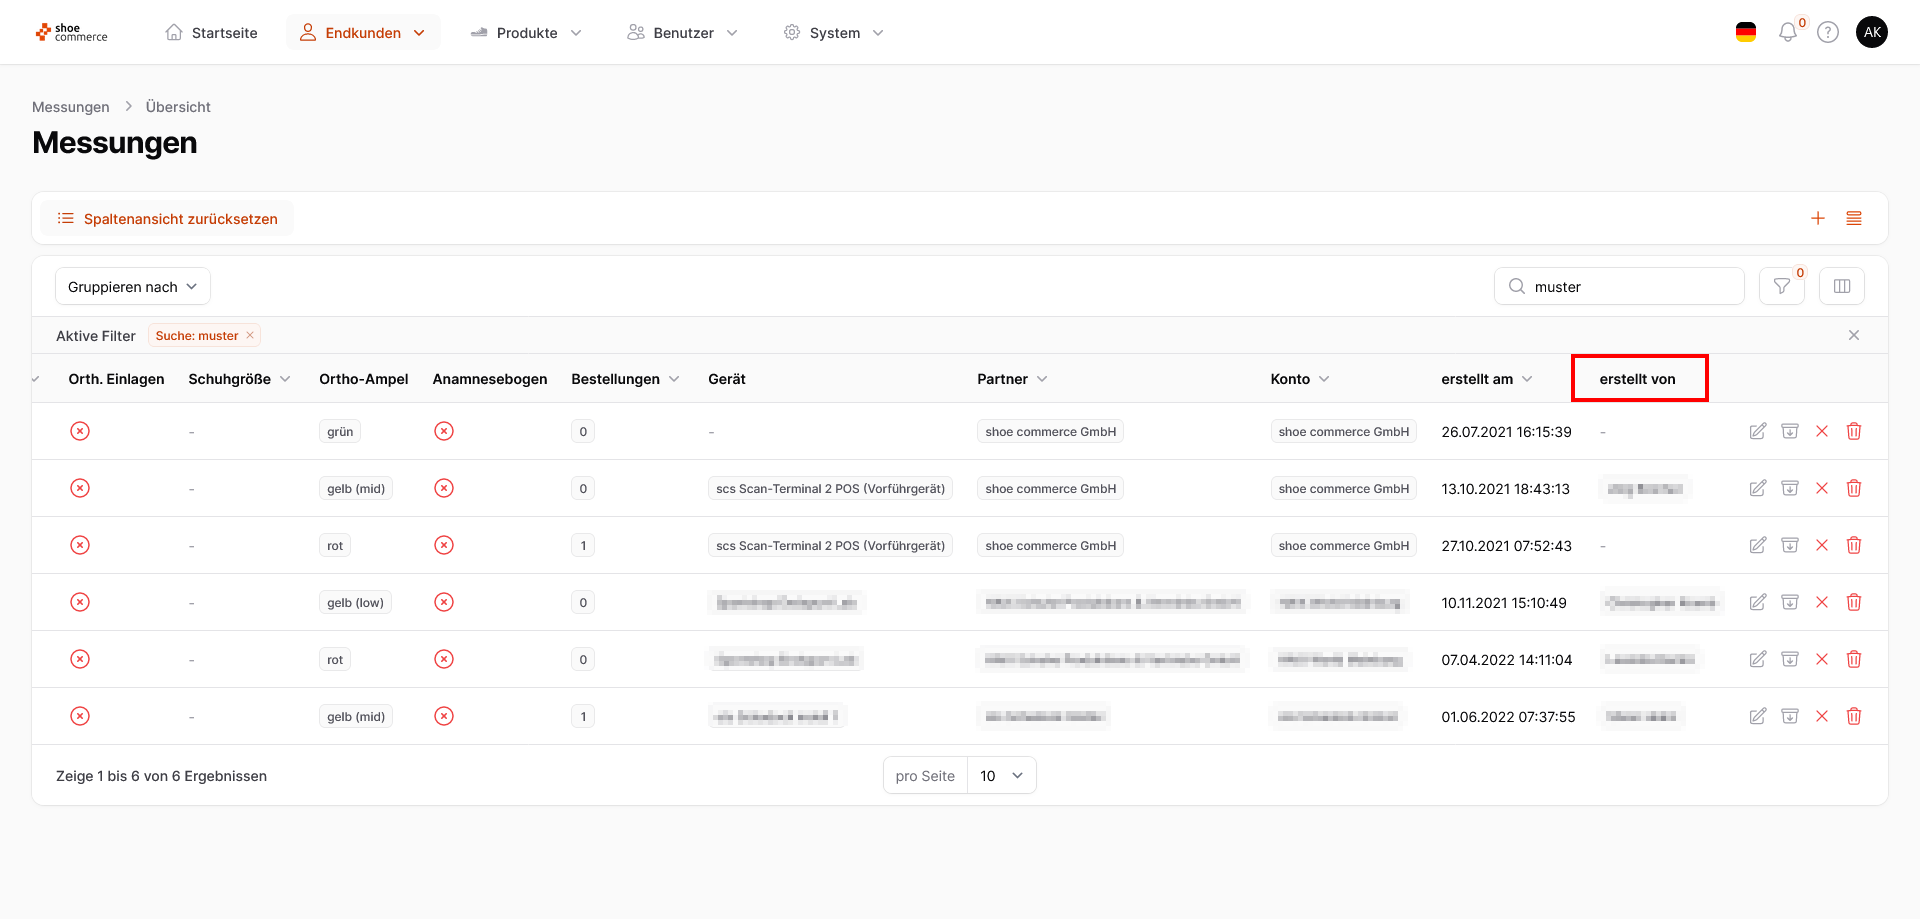The height and width of the screenshot is (919, 1920).
Task: Click the German flag language icon
Action: click(1746, 33)
